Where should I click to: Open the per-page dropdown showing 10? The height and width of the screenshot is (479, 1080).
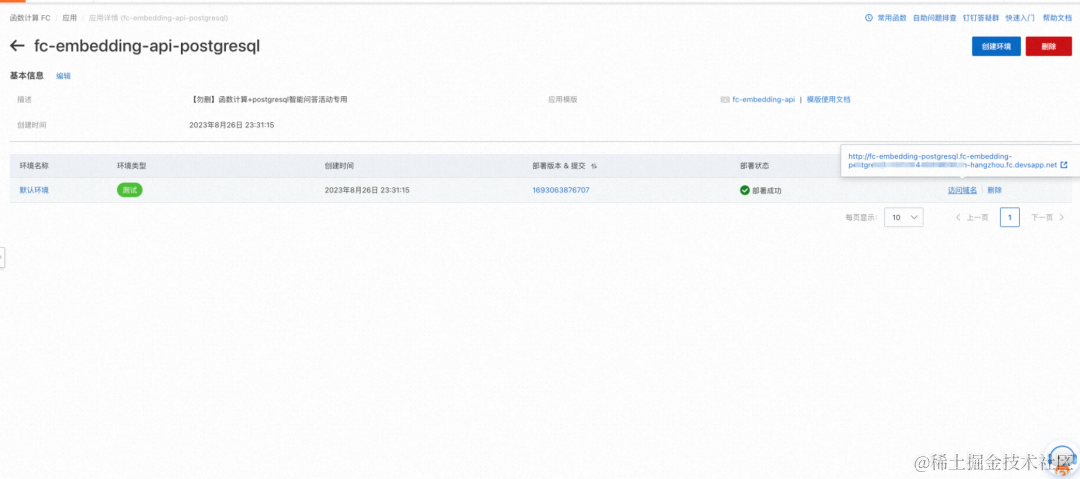(x=904, y=217)
